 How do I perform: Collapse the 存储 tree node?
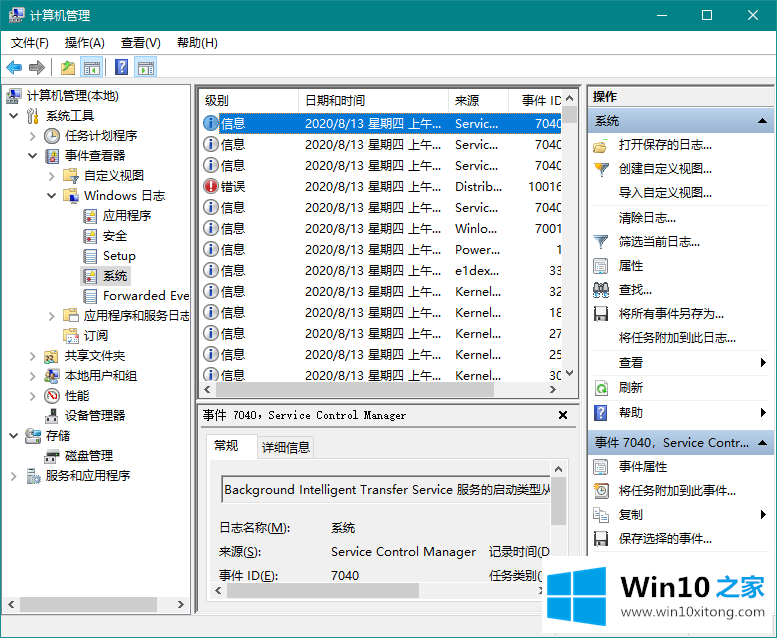[x=13, y=436]
